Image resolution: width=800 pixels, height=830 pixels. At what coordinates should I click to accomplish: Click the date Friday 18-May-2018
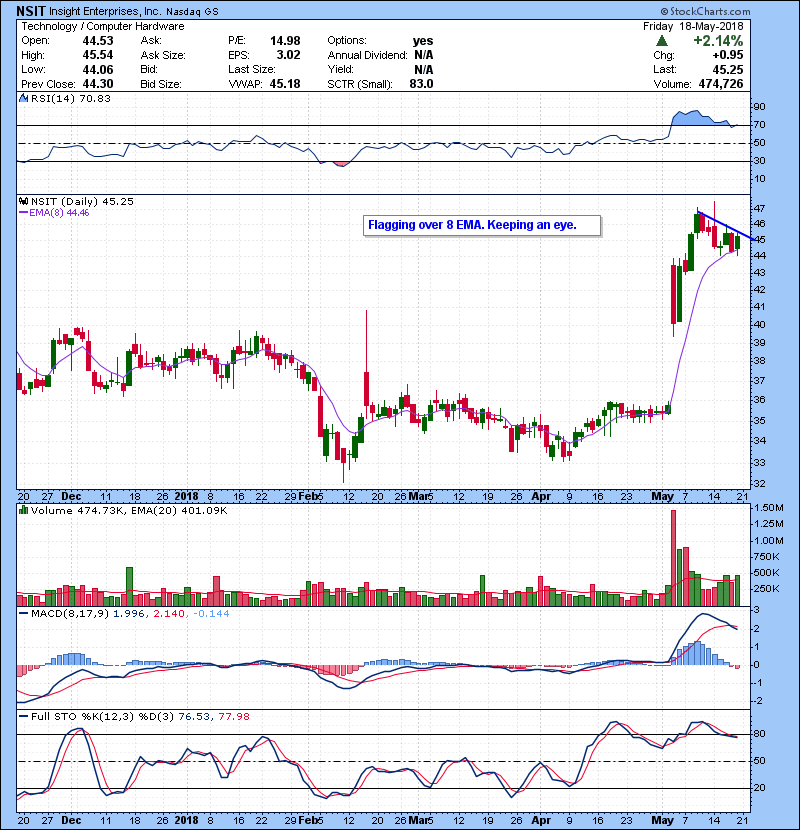pos(693,26)
